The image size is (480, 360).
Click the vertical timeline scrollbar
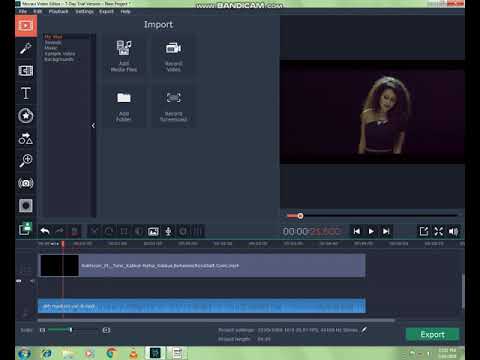tap(463, 292)
